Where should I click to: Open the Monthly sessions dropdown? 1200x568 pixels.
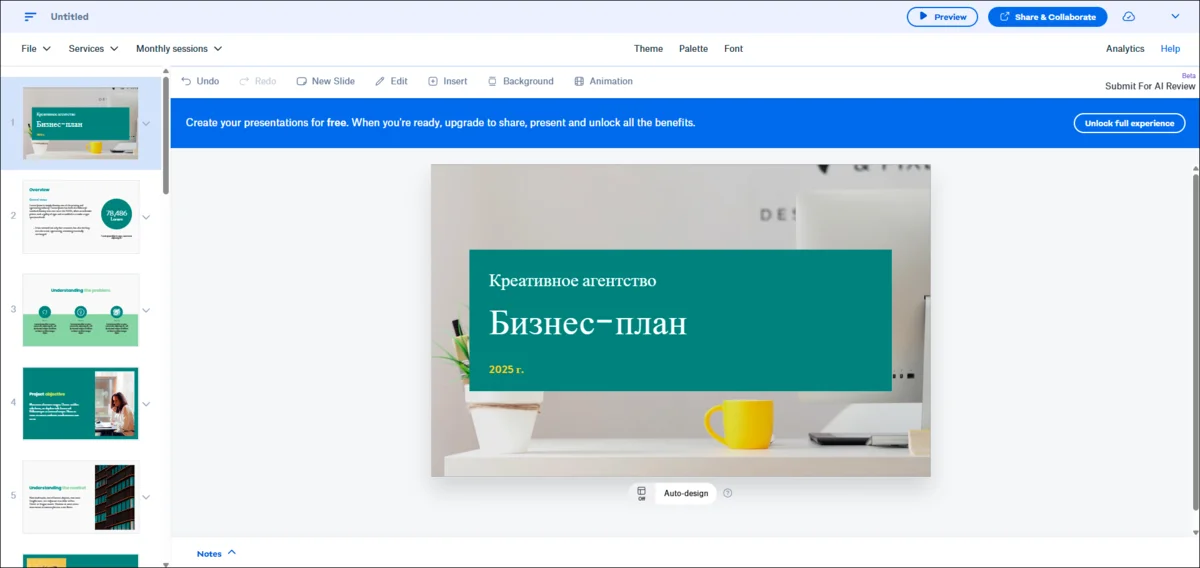[179, 48]
